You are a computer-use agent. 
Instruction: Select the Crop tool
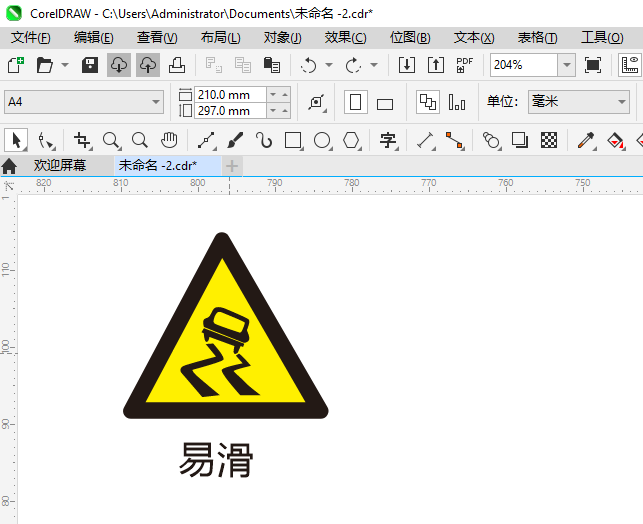(x=82, y=141)
